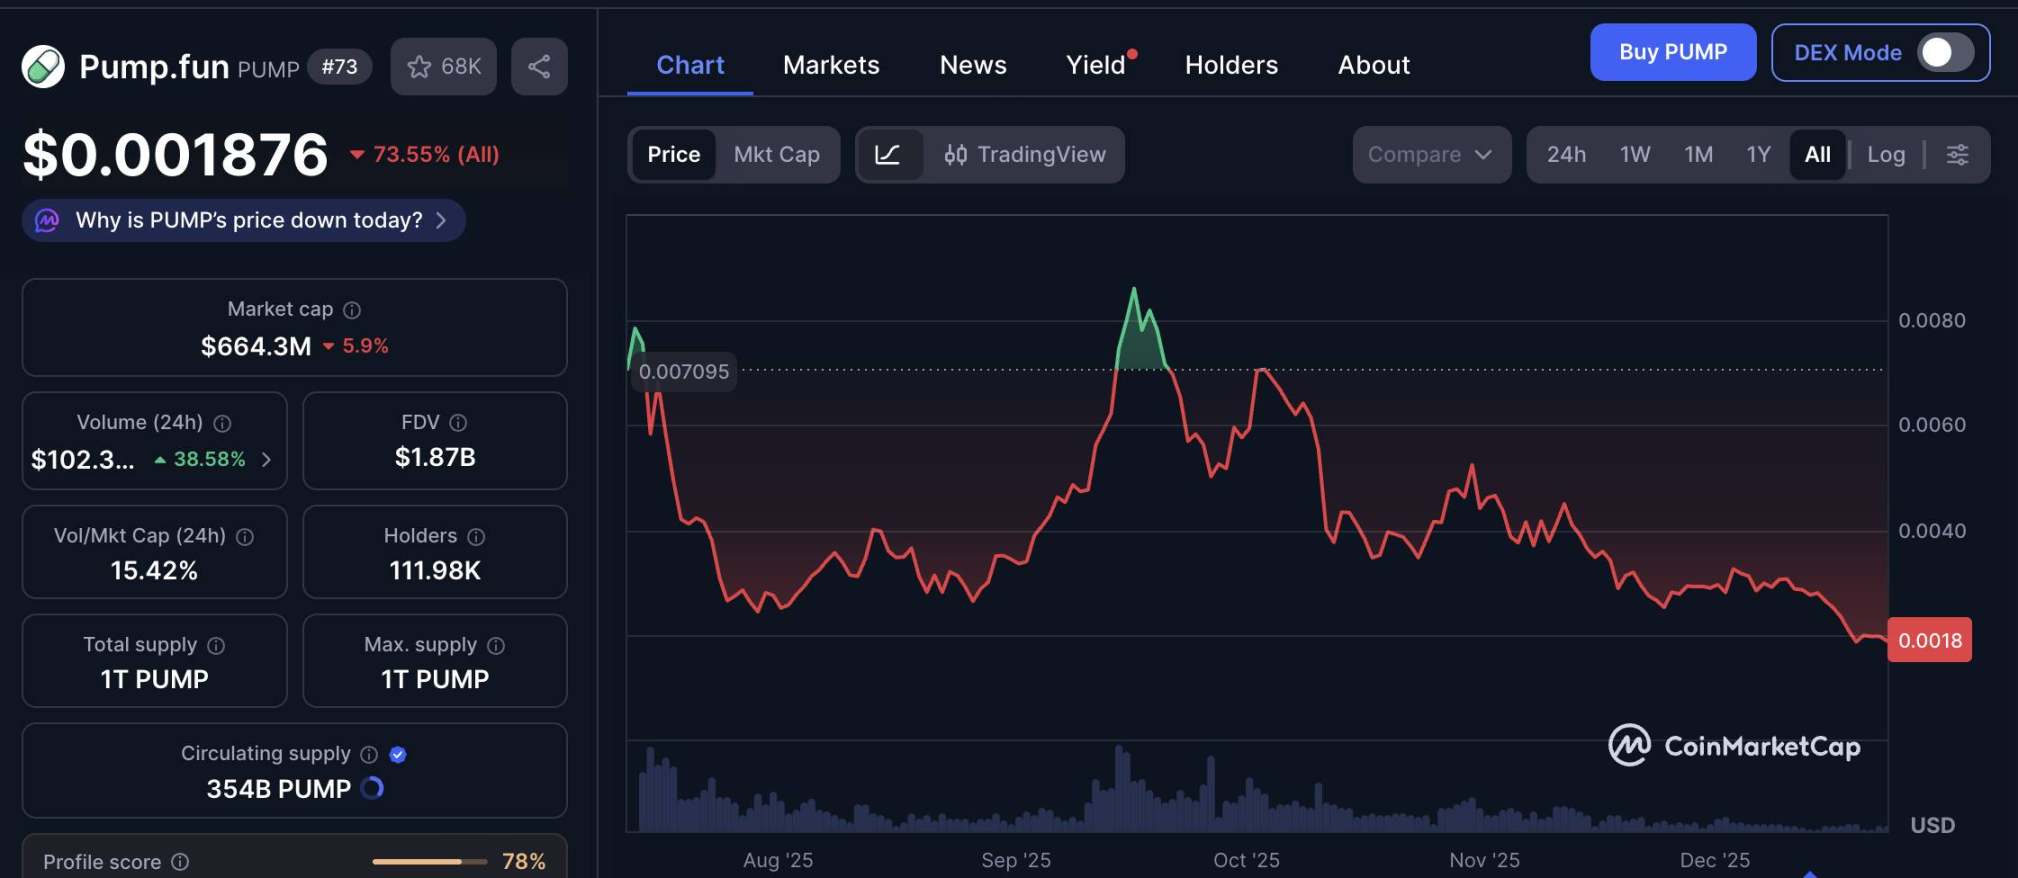Enable Log scale on chart
The height and width of the screenshot is (878, 2018).
click(1885, 155)
